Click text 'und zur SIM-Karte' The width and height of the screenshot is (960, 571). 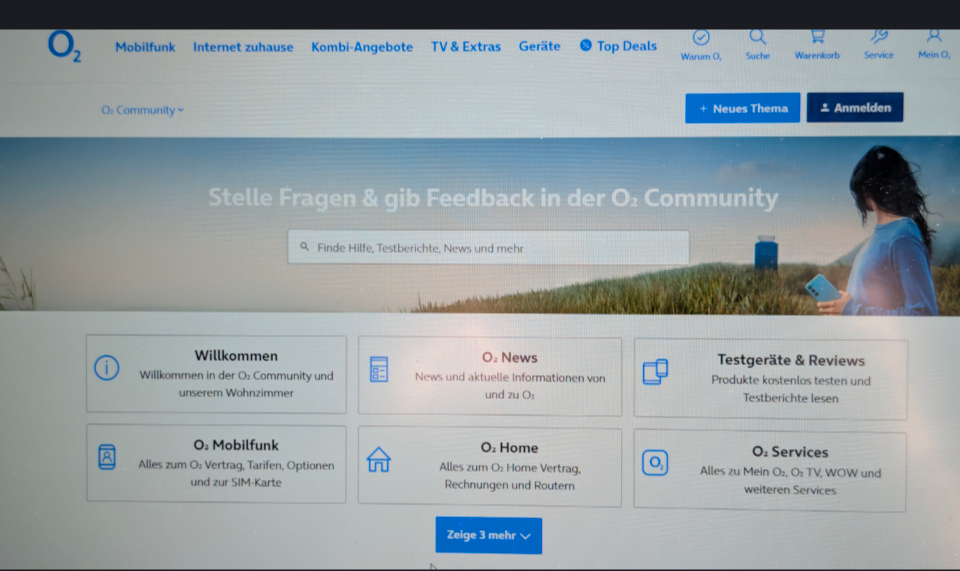click(x=236, y=482)
